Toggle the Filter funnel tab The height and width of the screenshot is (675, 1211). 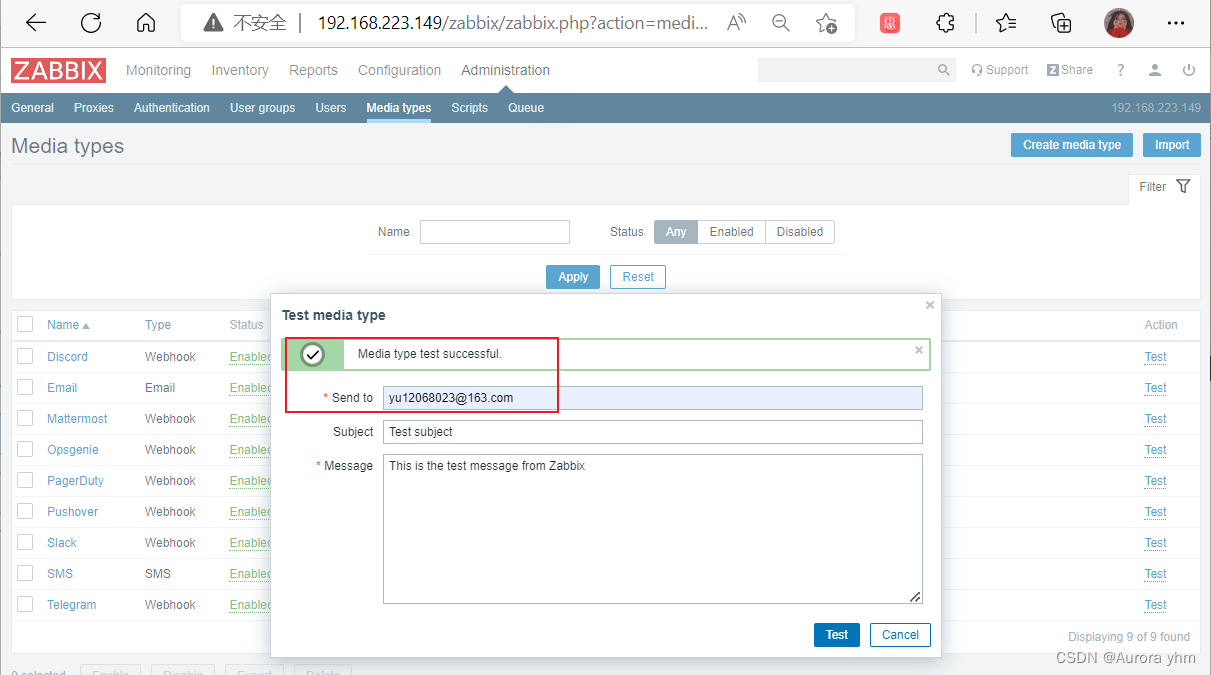point(1165,187)
